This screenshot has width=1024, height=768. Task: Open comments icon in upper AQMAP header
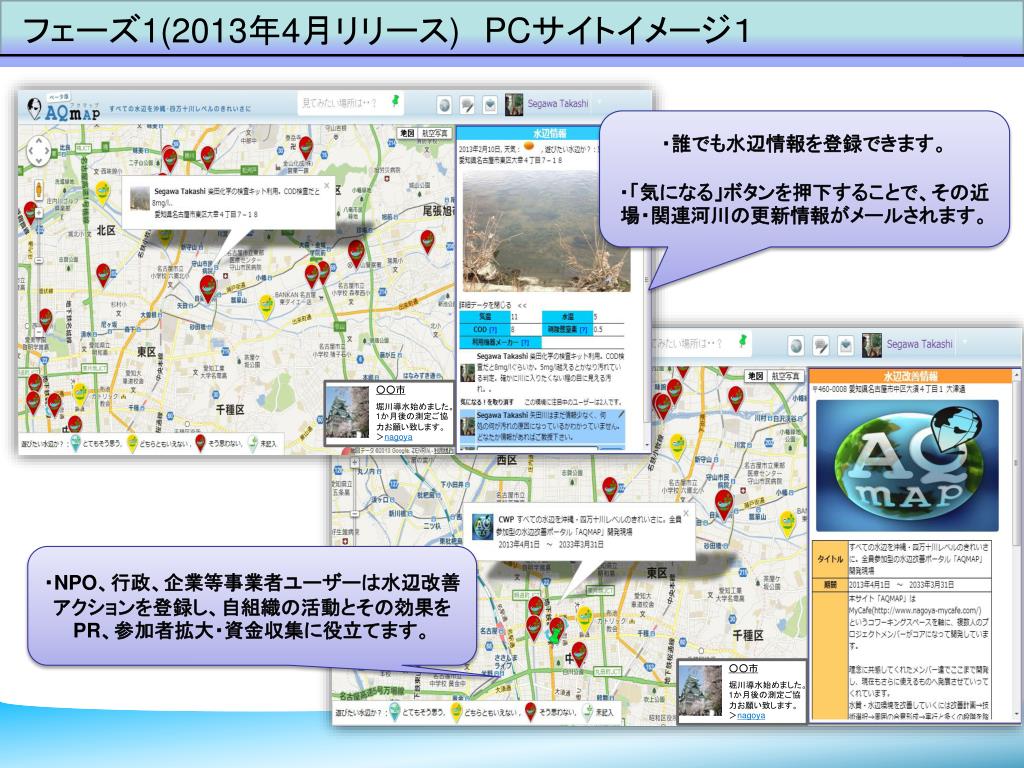467,104
